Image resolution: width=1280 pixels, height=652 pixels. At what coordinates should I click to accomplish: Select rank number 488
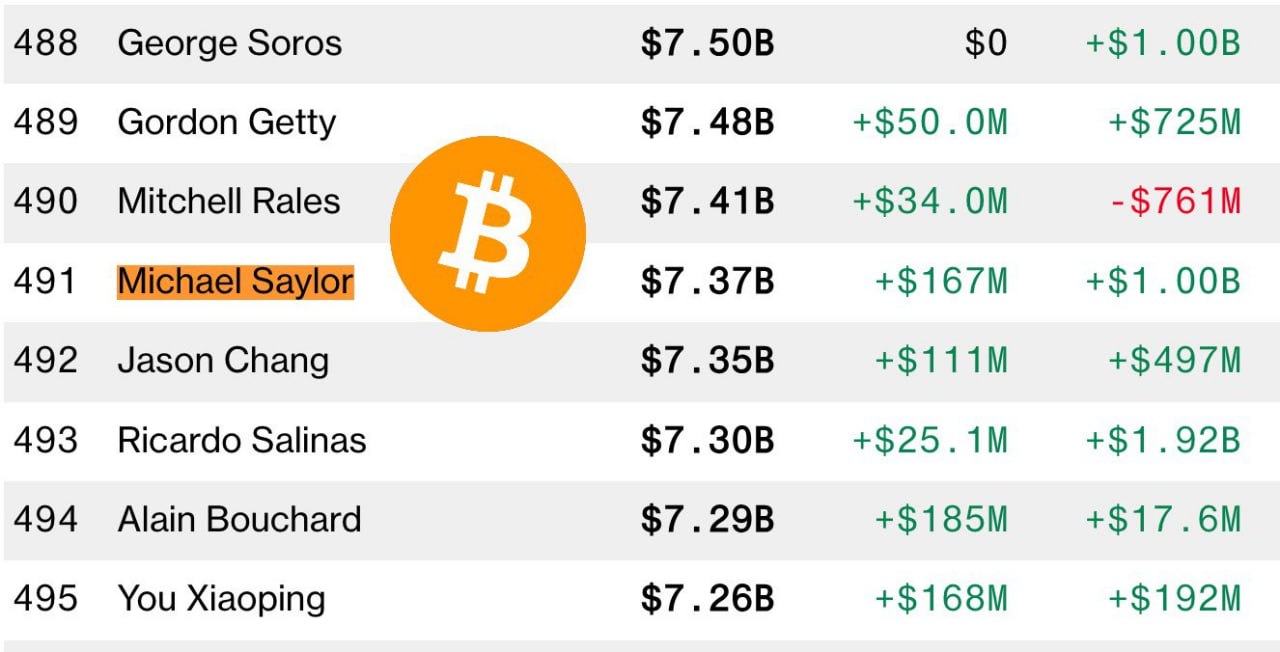(x=45, y=43)
